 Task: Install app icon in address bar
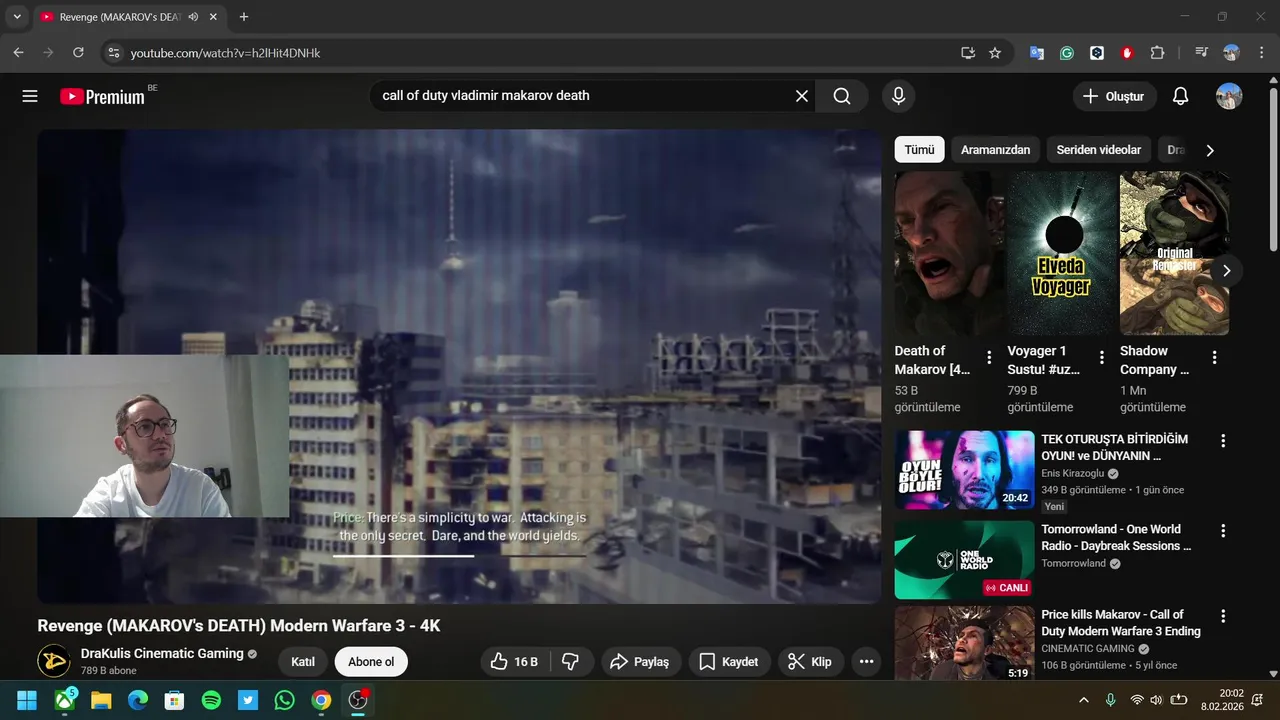tap(967, 53)
